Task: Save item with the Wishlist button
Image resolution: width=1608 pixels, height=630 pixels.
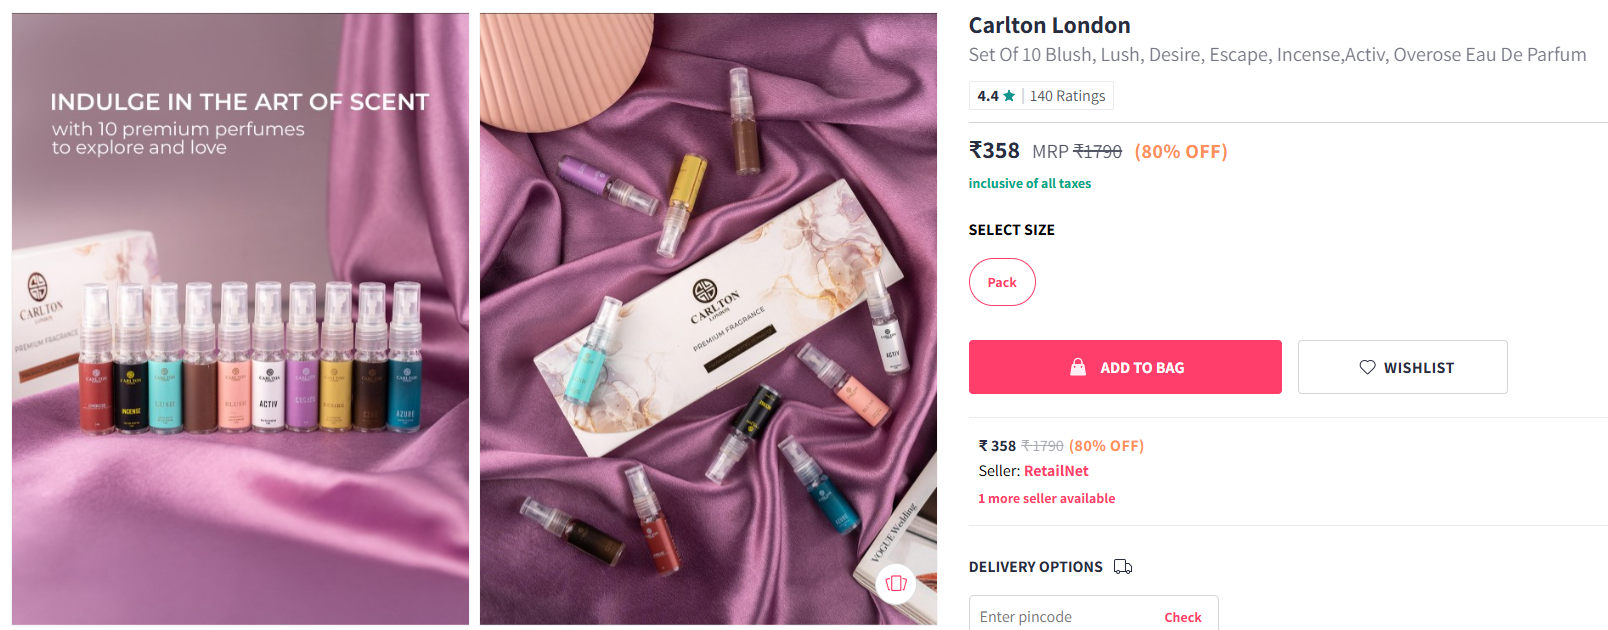Action: click(x=1402, y=367)
